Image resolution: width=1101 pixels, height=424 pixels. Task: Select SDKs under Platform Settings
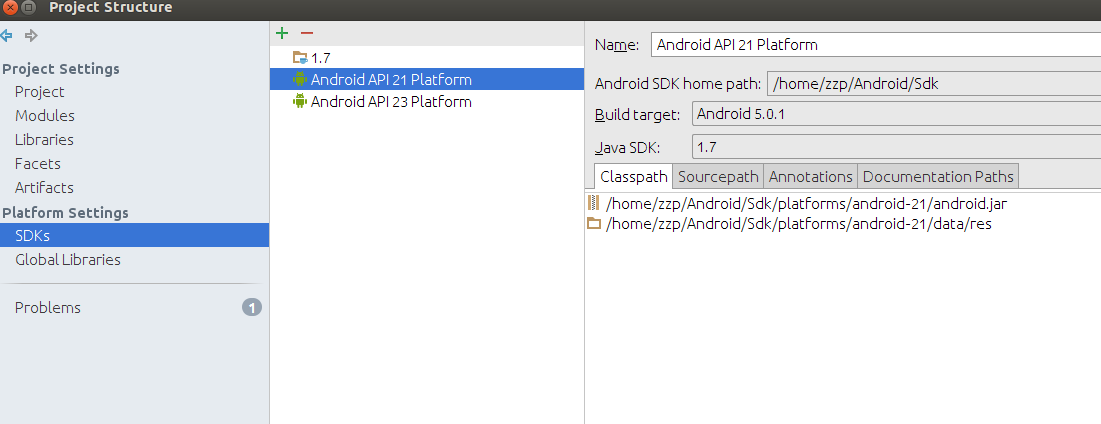tap(134, 235)
